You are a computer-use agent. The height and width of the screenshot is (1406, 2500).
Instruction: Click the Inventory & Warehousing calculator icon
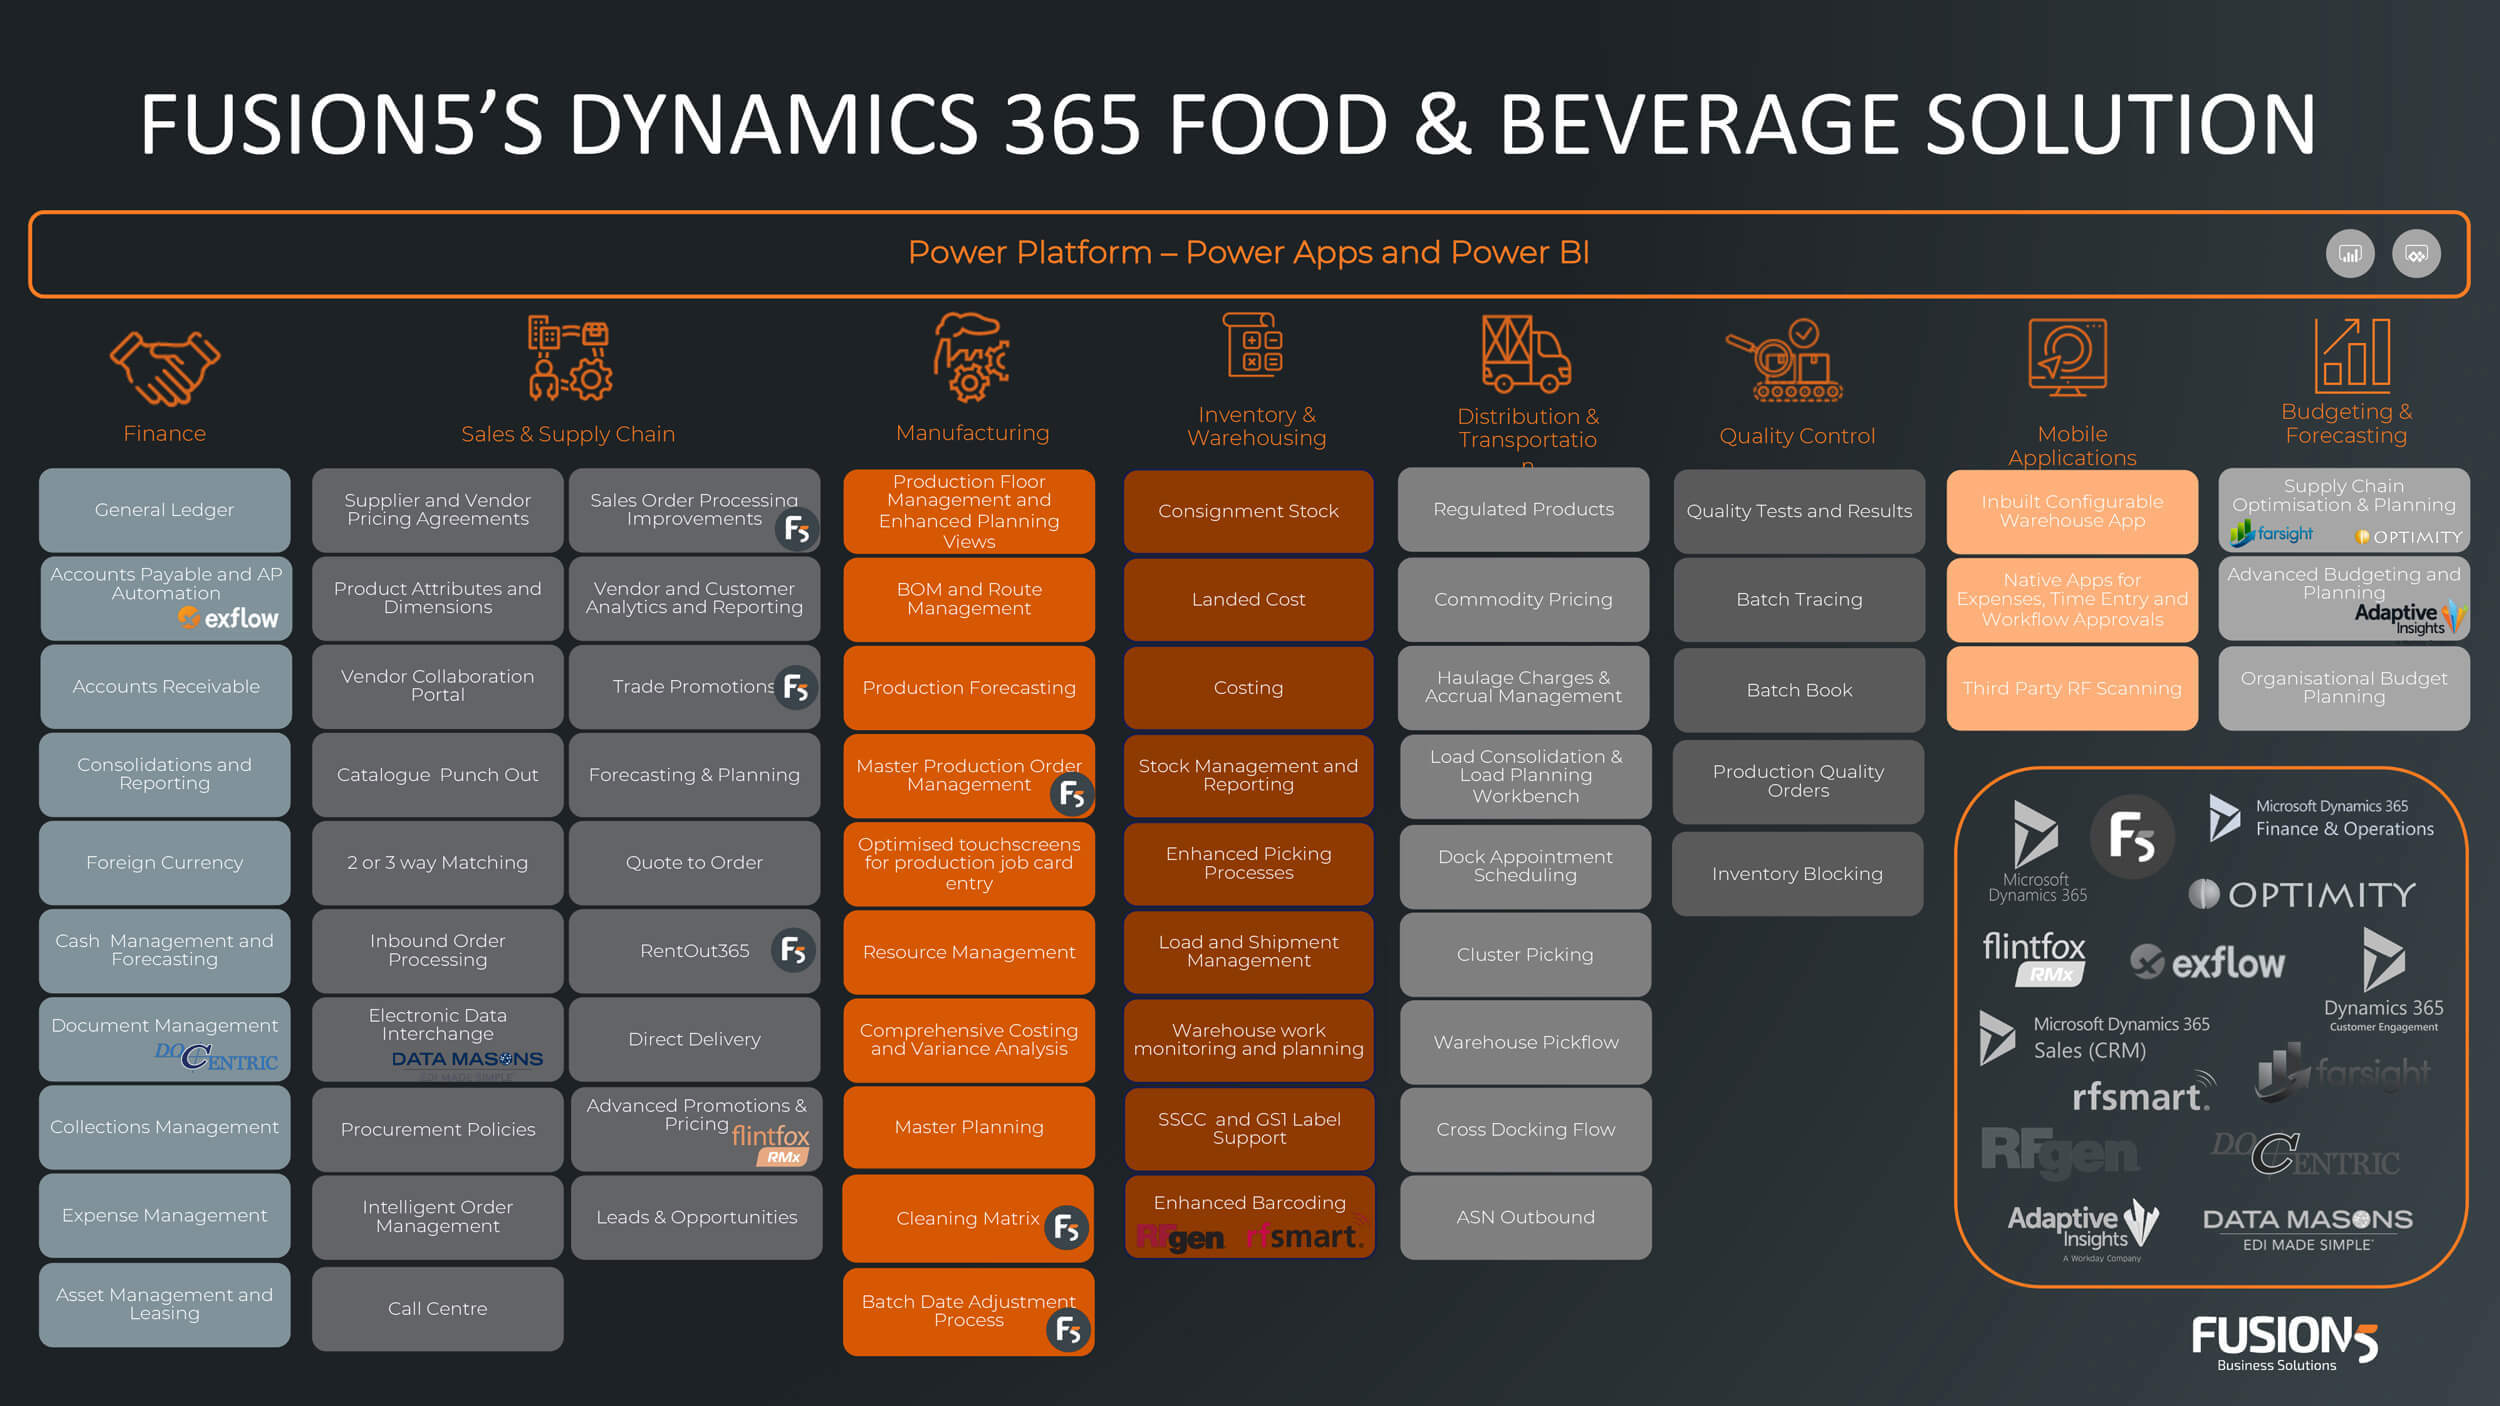click(x=1254, y=345)
